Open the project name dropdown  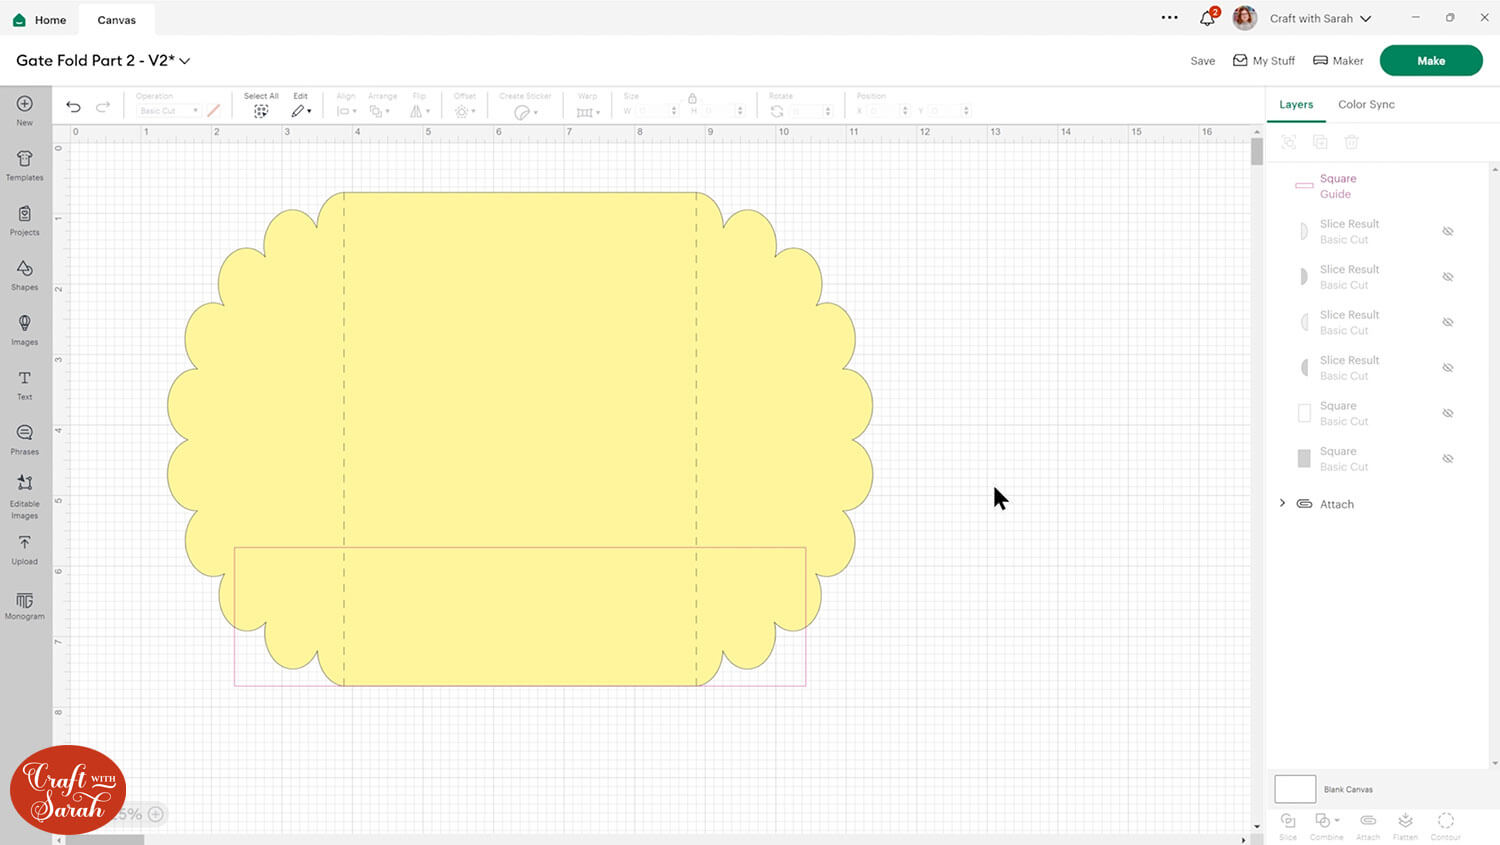click(x=185, y=61)
